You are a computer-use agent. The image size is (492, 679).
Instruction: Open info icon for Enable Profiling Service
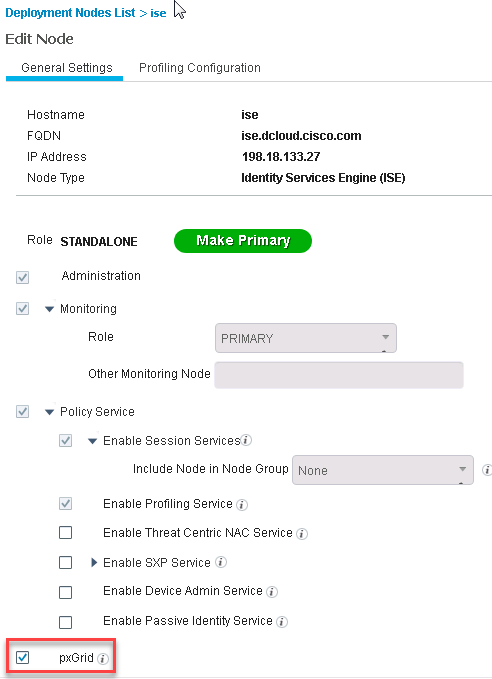click(242, 504)
